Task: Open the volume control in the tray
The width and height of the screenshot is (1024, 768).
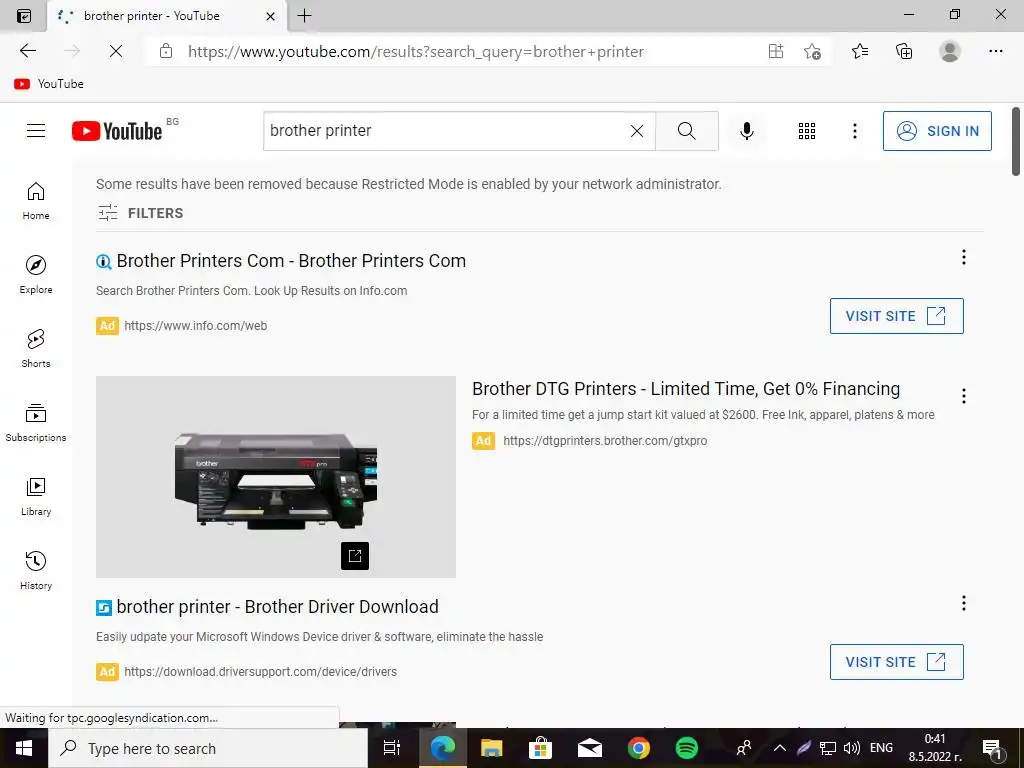Action: [852, 748]
